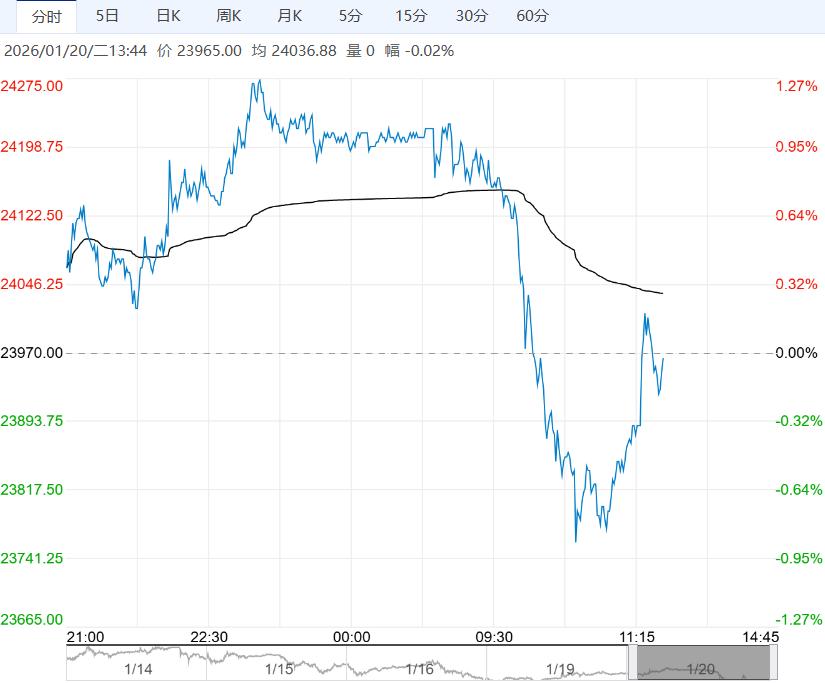This screenshot has height=683, width=825.
Task: Click the 23970.00 baseline price label
Action: 32,353
